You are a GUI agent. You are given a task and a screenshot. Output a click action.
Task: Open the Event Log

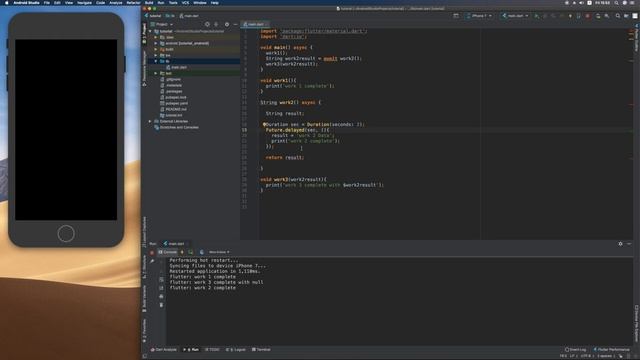[576, 350]
